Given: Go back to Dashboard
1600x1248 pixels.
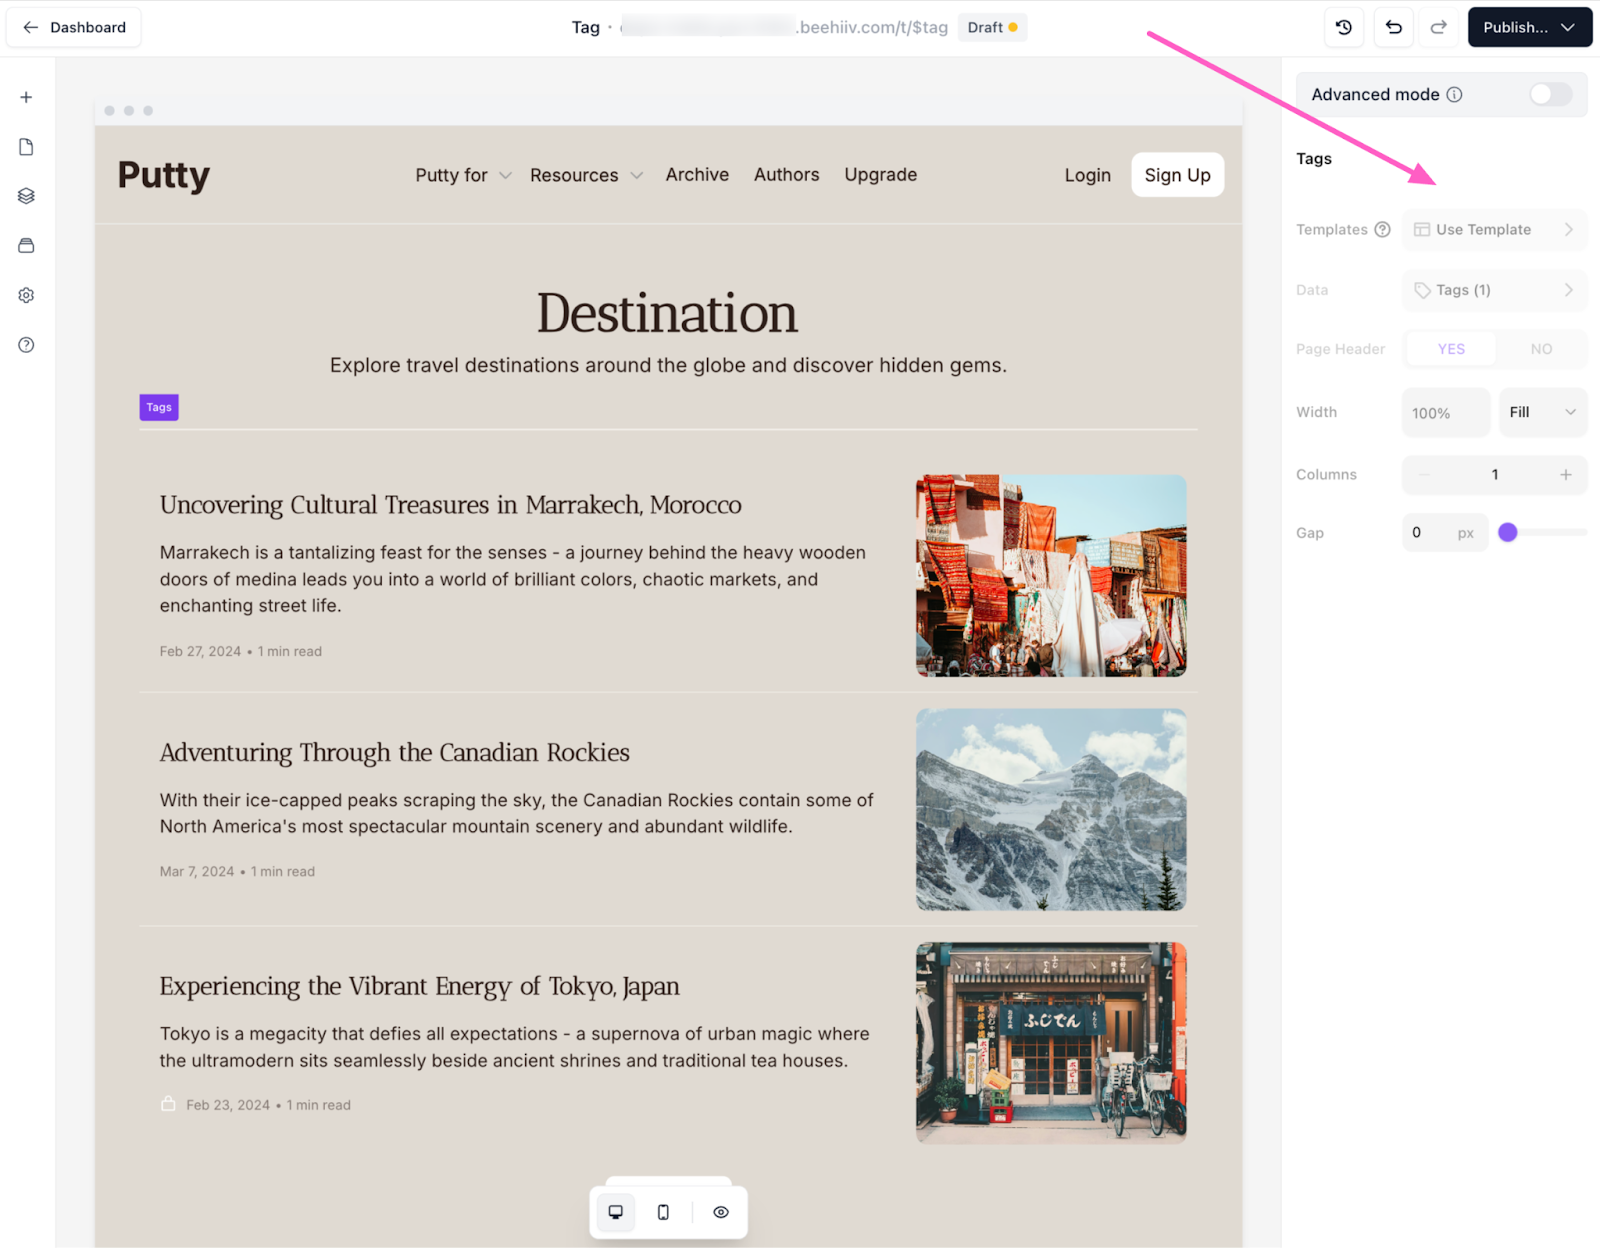Looking at the screenshot, I should [74, 27].
